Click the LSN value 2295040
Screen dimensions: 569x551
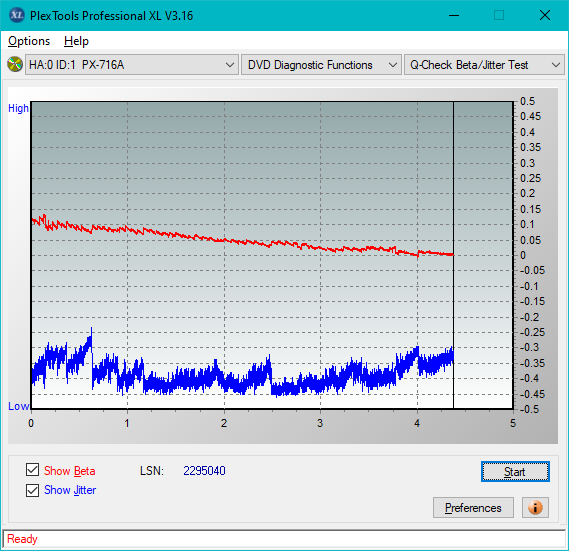204,471
